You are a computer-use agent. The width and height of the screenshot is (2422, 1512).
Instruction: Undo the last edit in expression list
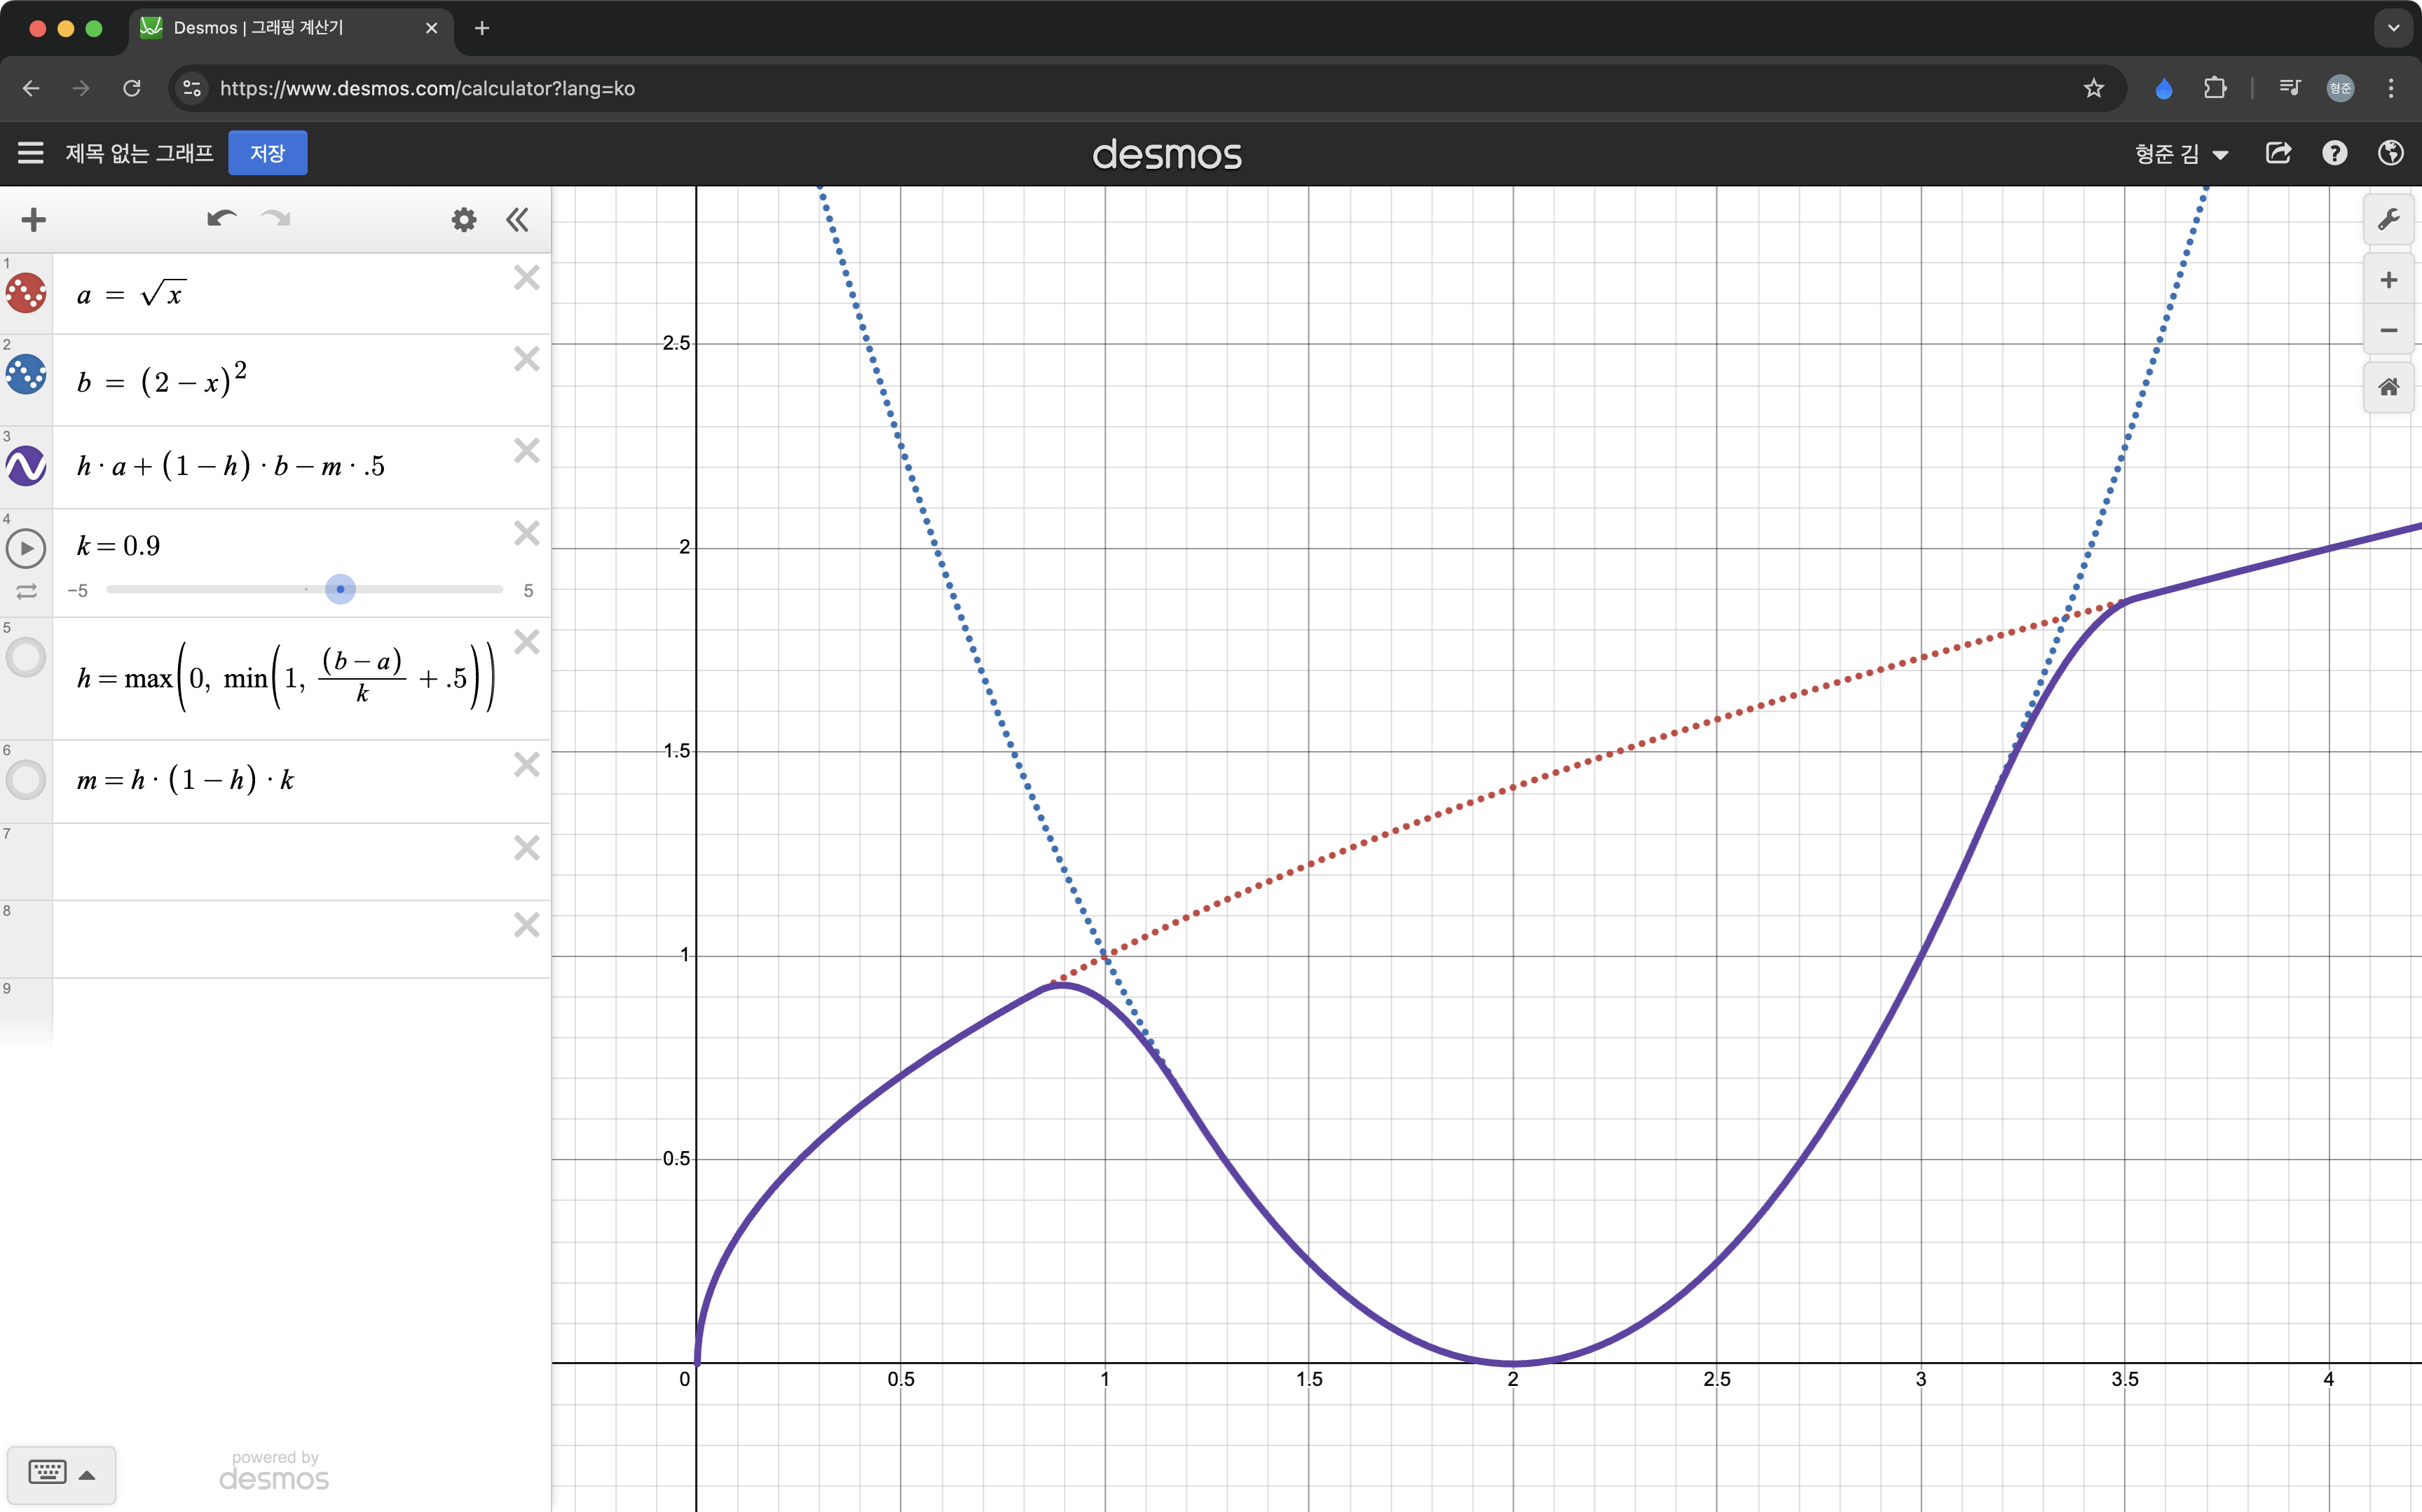click(221, 219)
